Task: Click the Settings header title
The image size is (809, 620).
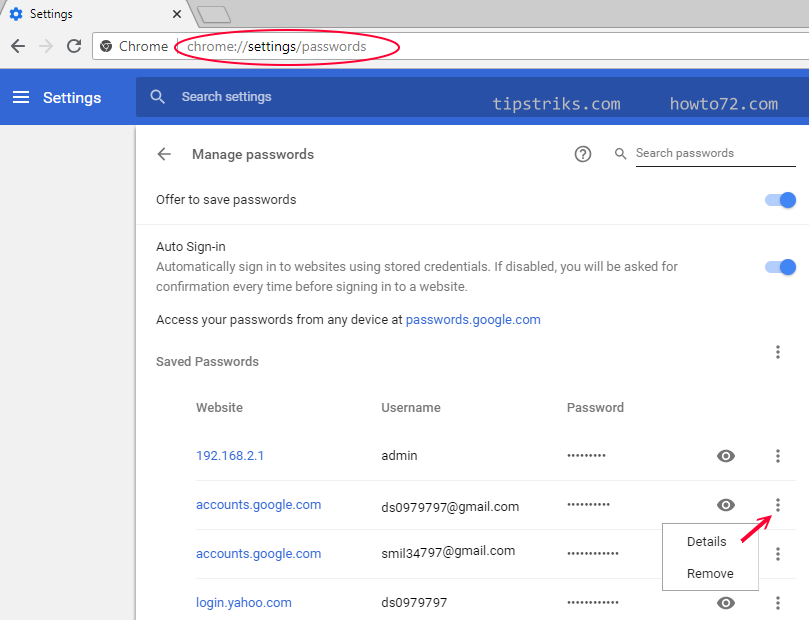Action: tap(72, 97)
